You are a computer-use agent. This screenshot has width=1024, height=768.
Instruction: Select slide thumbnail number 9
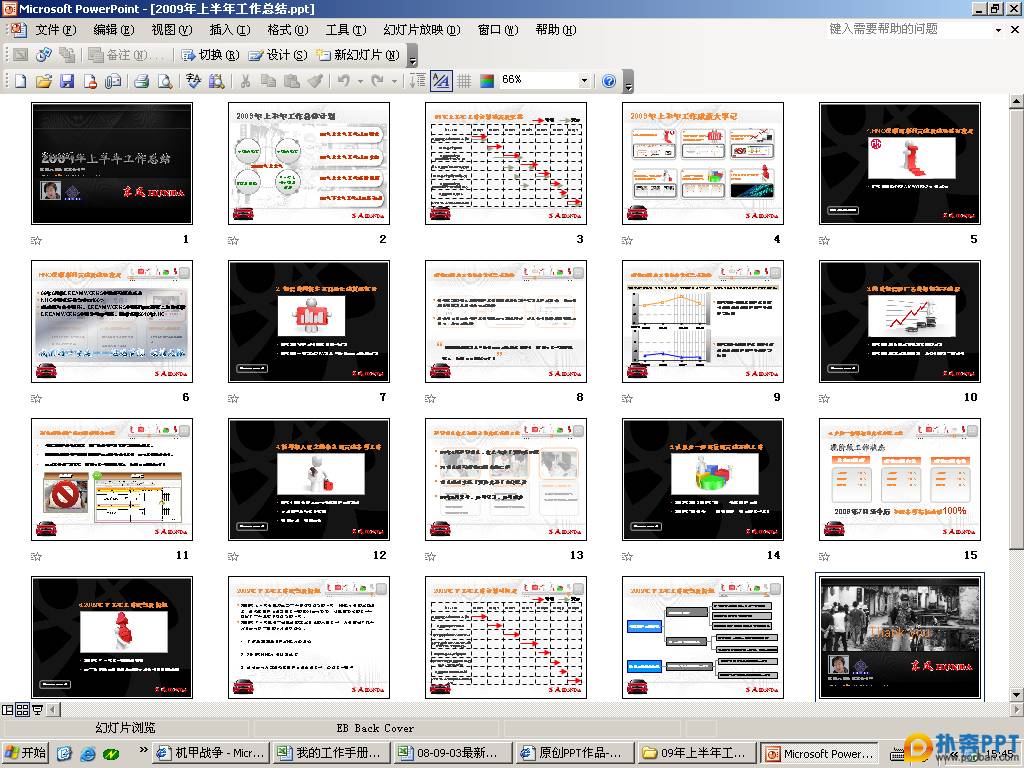tap(703, 321)
